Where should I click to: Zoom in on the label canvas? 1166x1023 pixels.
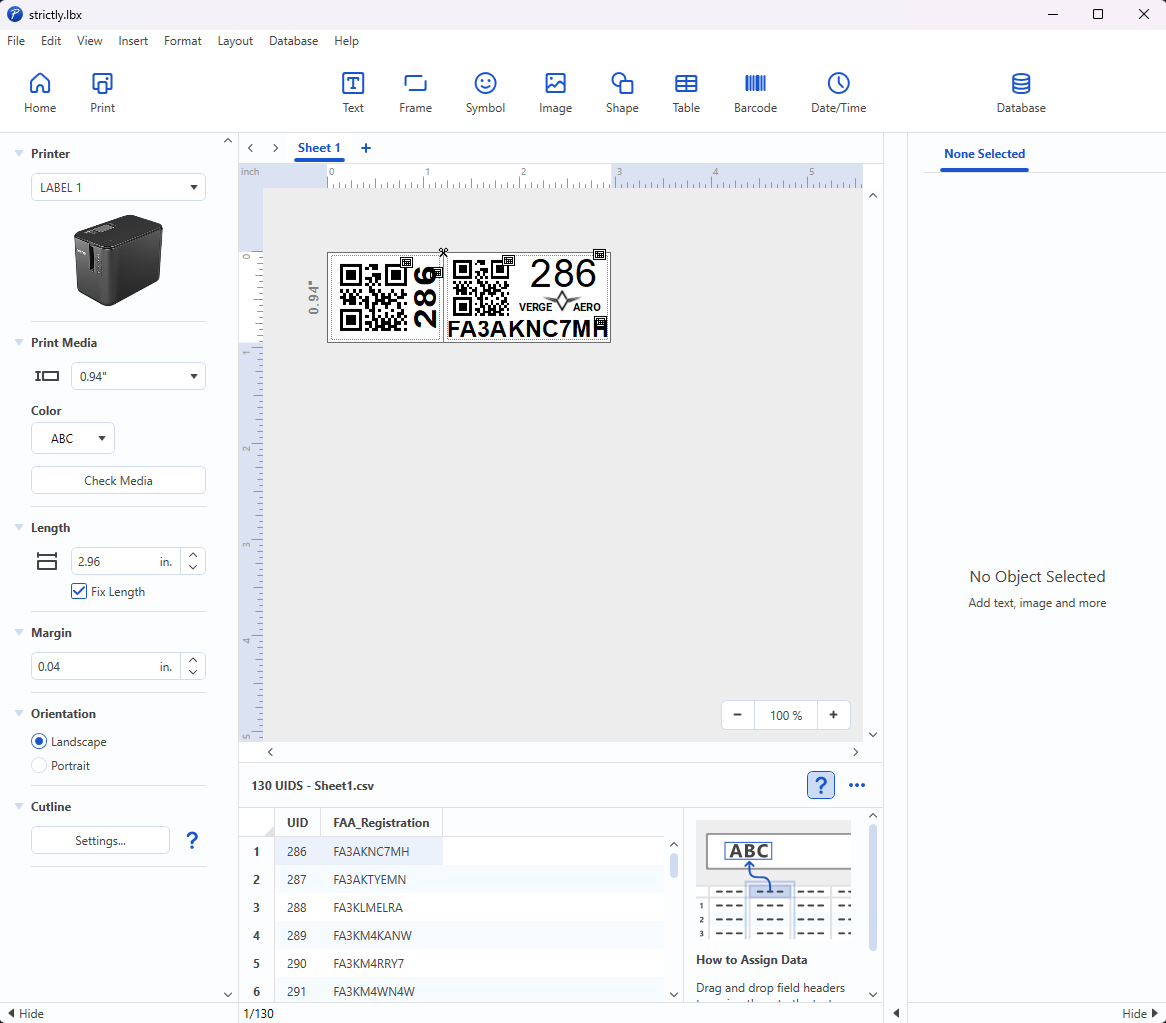[x=833, y=715]
